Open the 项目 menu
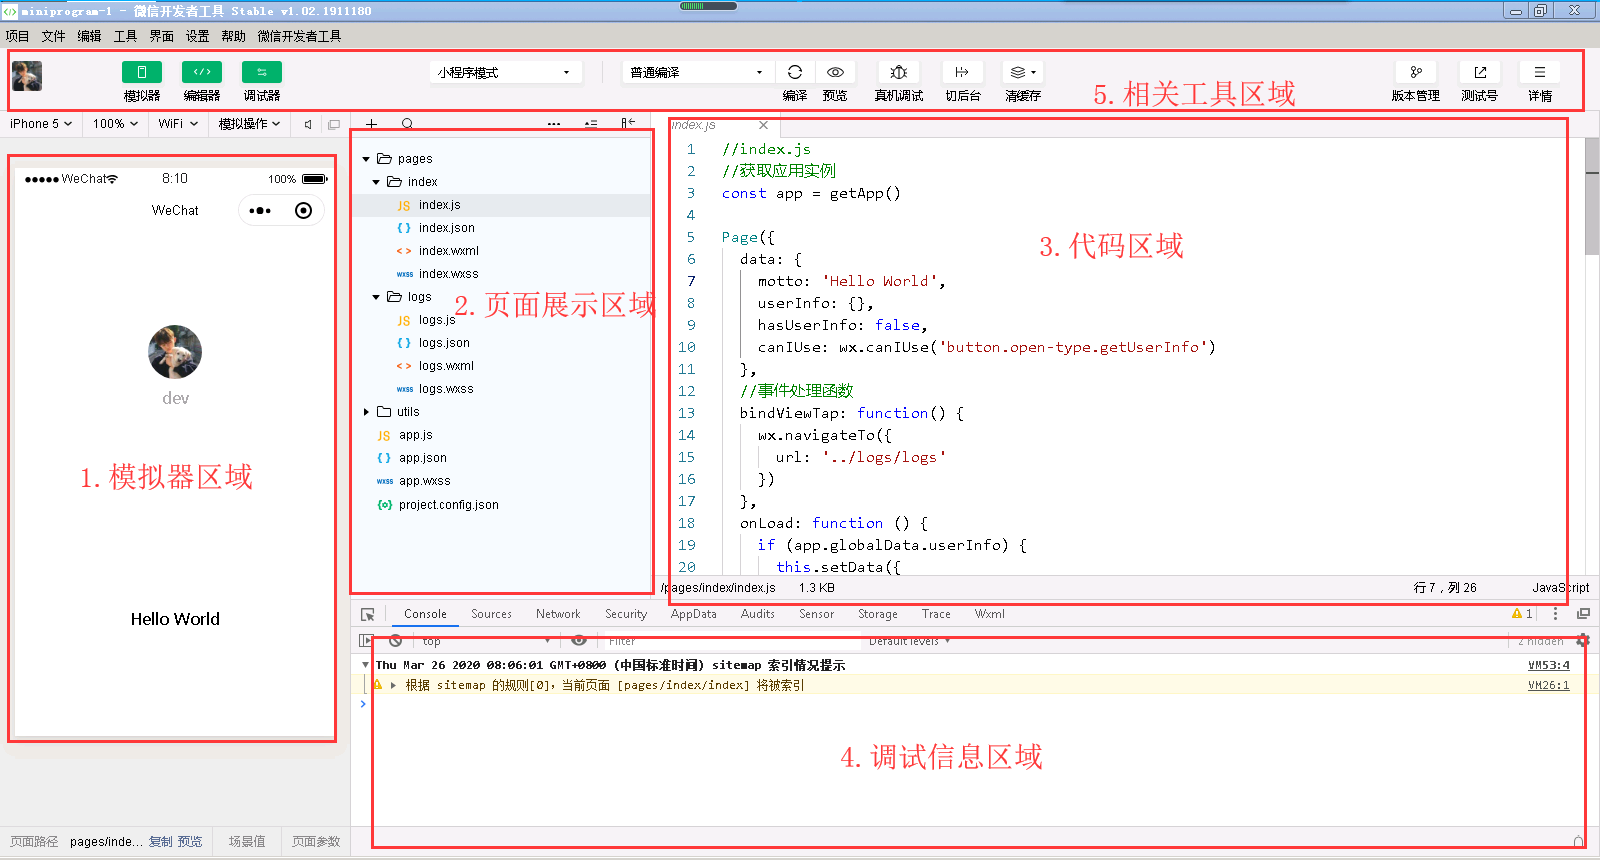1600x860 pixels. (17, 36)
